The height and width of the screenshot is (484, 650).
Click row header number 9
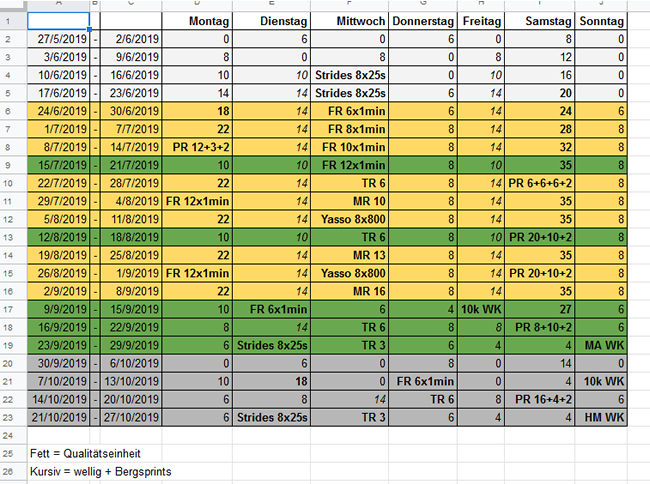(13, 164)
